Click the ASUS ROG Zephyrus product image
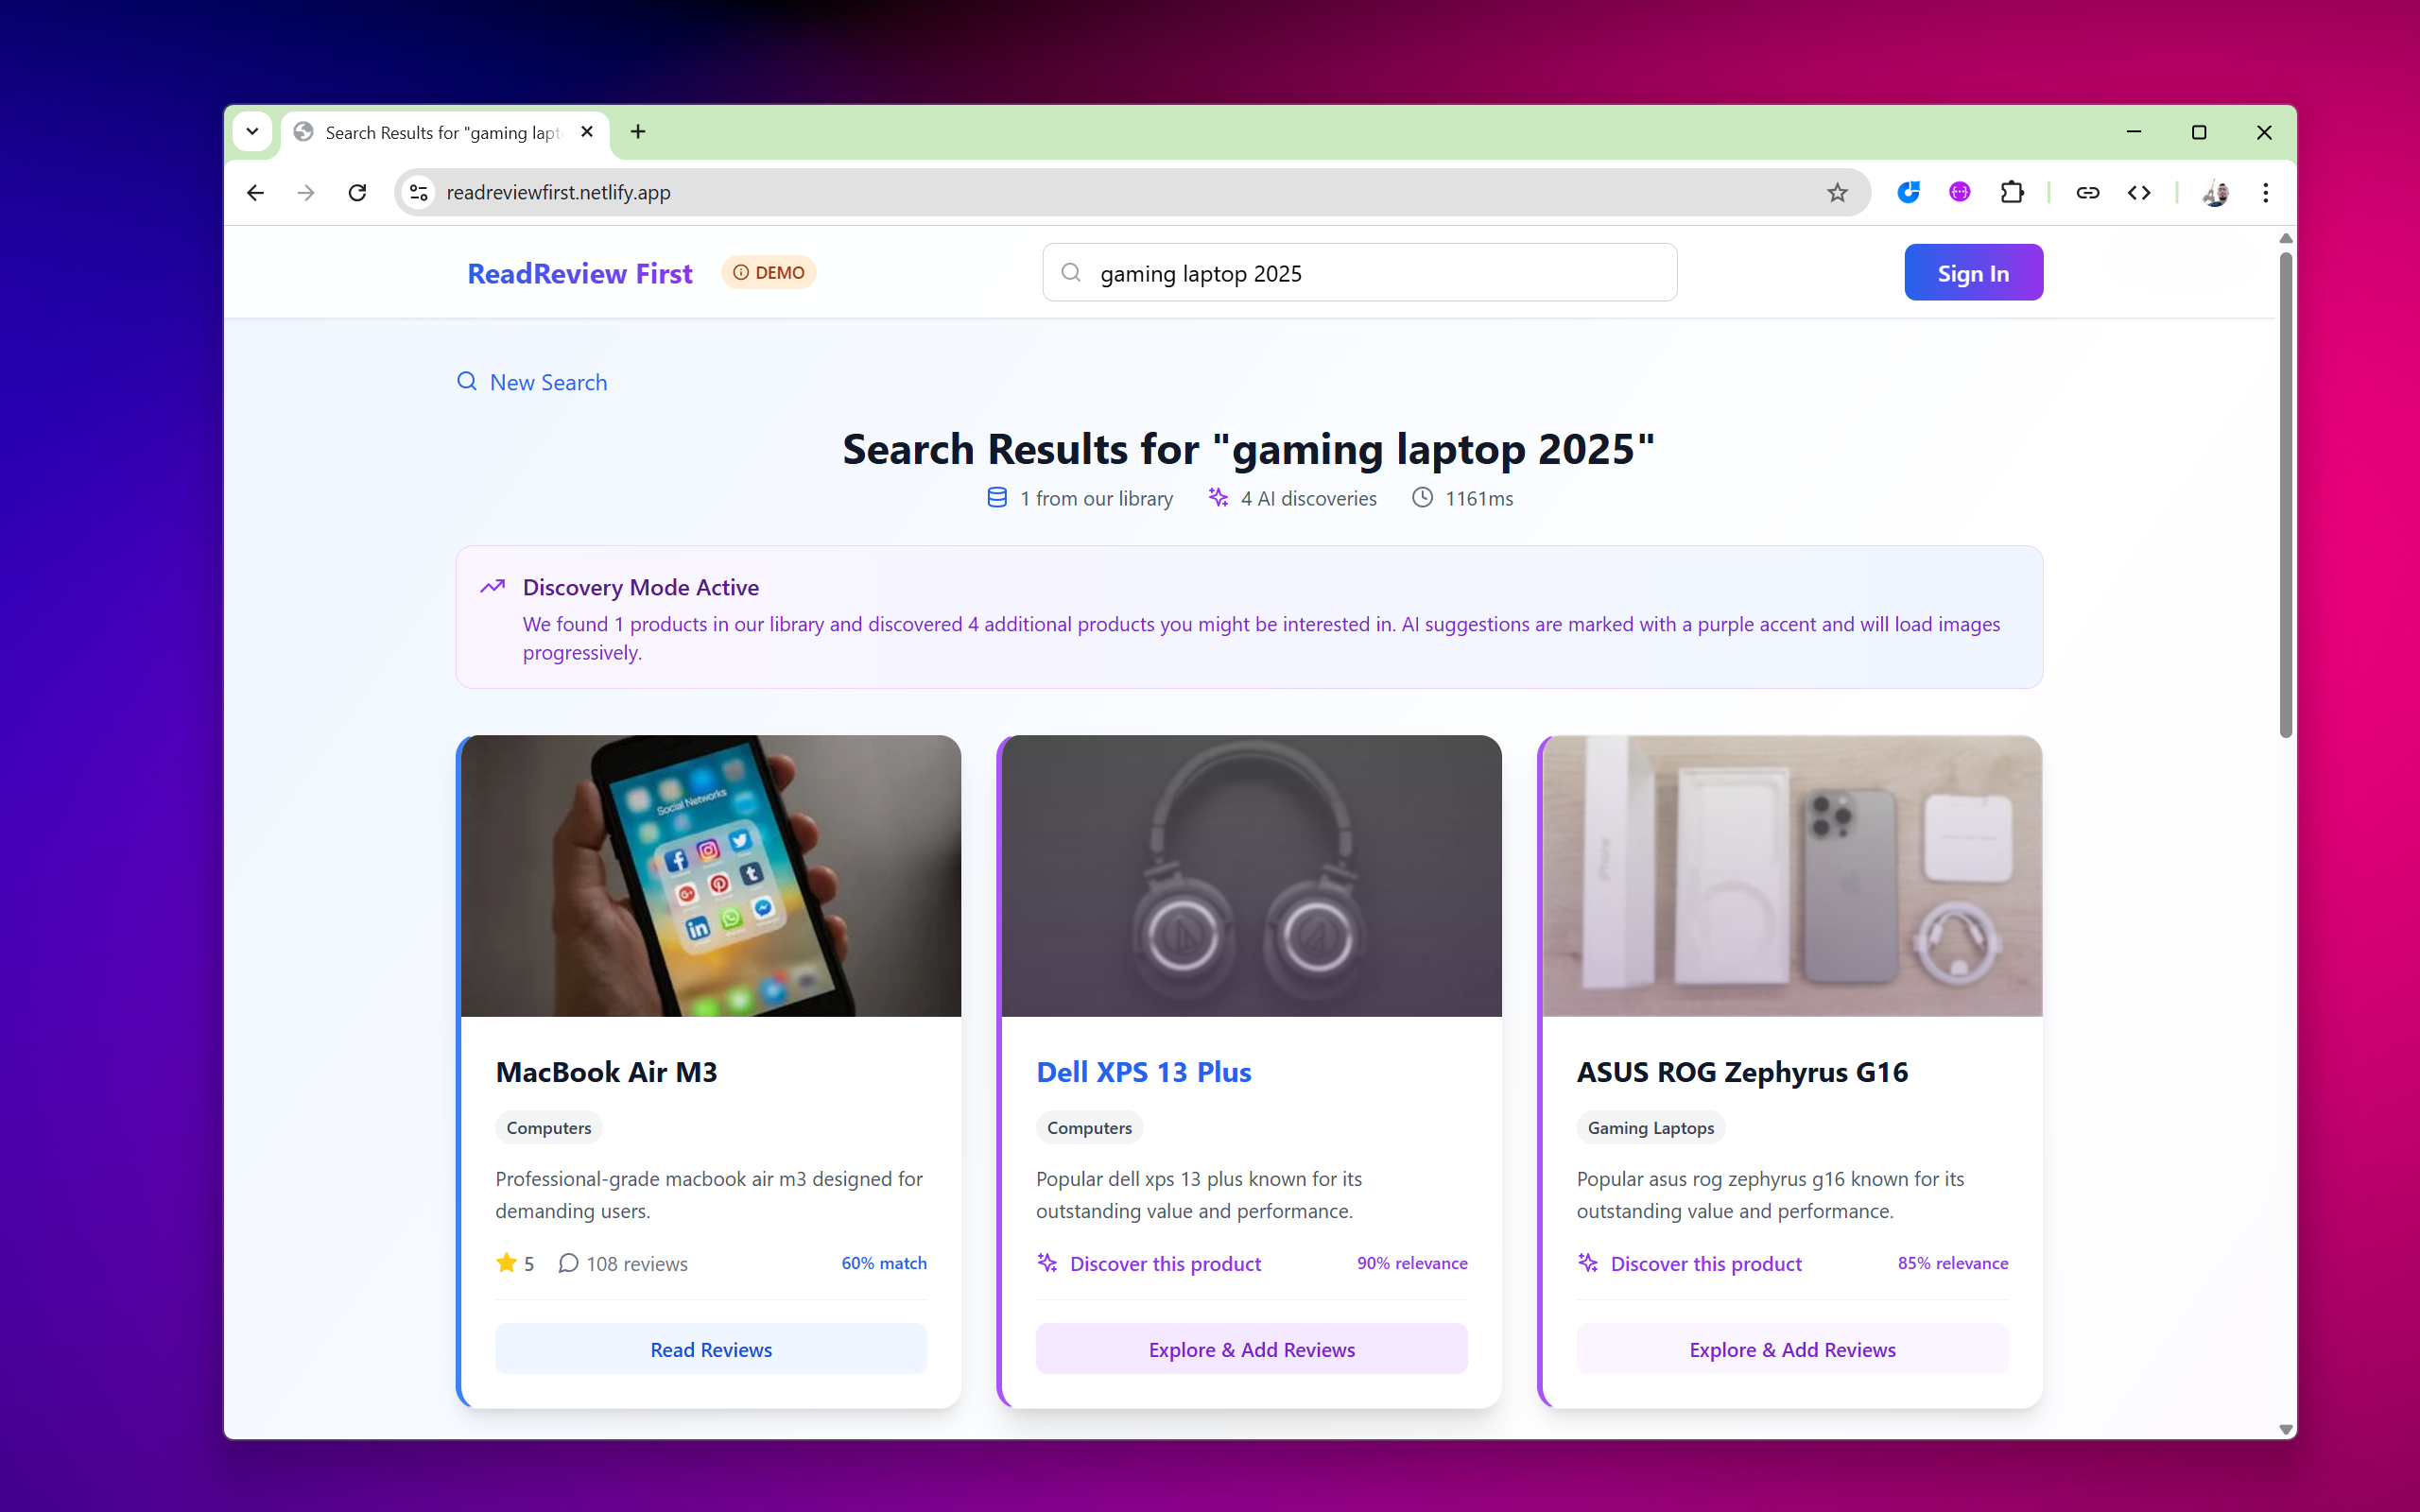This screenshot has width=2420, height=1512. coord(1791,876)
